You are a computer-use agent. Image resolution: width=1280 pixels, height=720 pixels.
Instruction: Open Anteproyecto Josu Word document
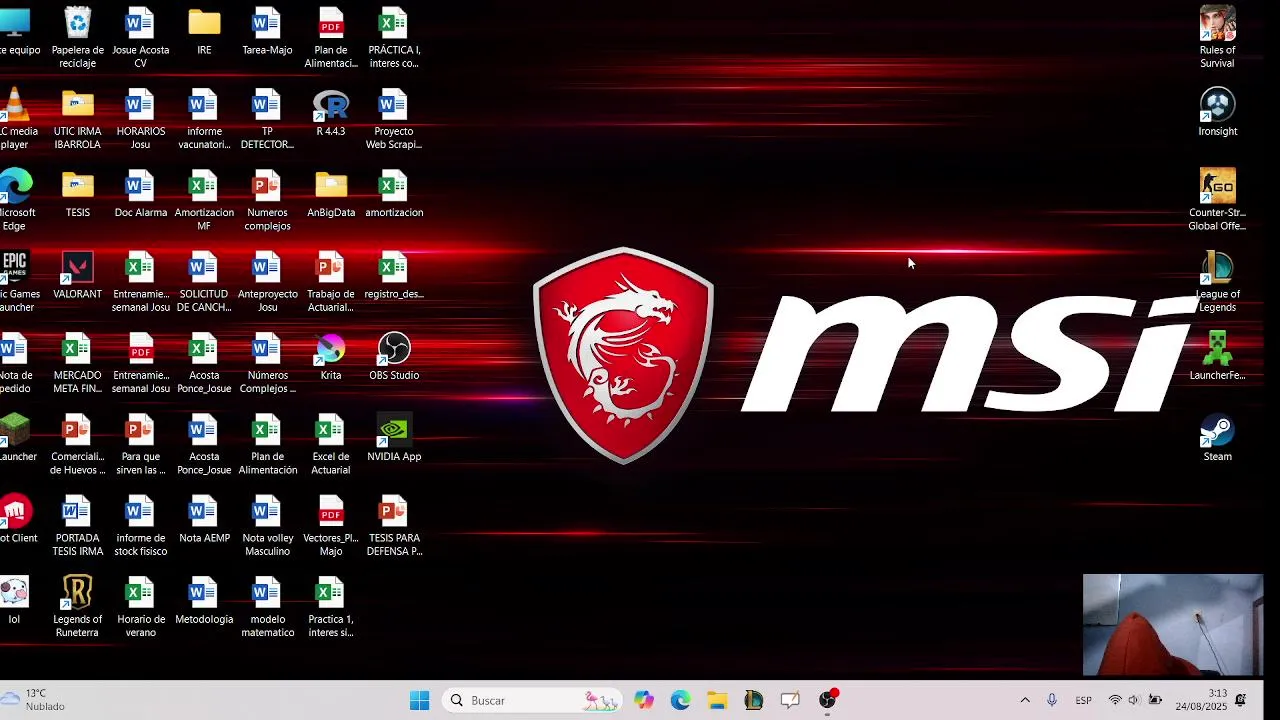(x=267, y=281)
